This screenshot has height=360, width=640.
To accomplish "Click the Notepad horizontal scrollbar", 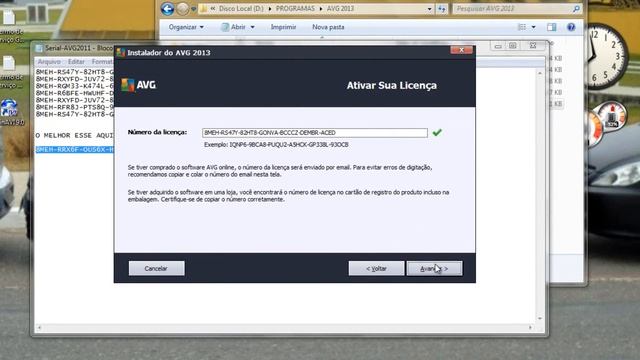I will coord(284,327).
